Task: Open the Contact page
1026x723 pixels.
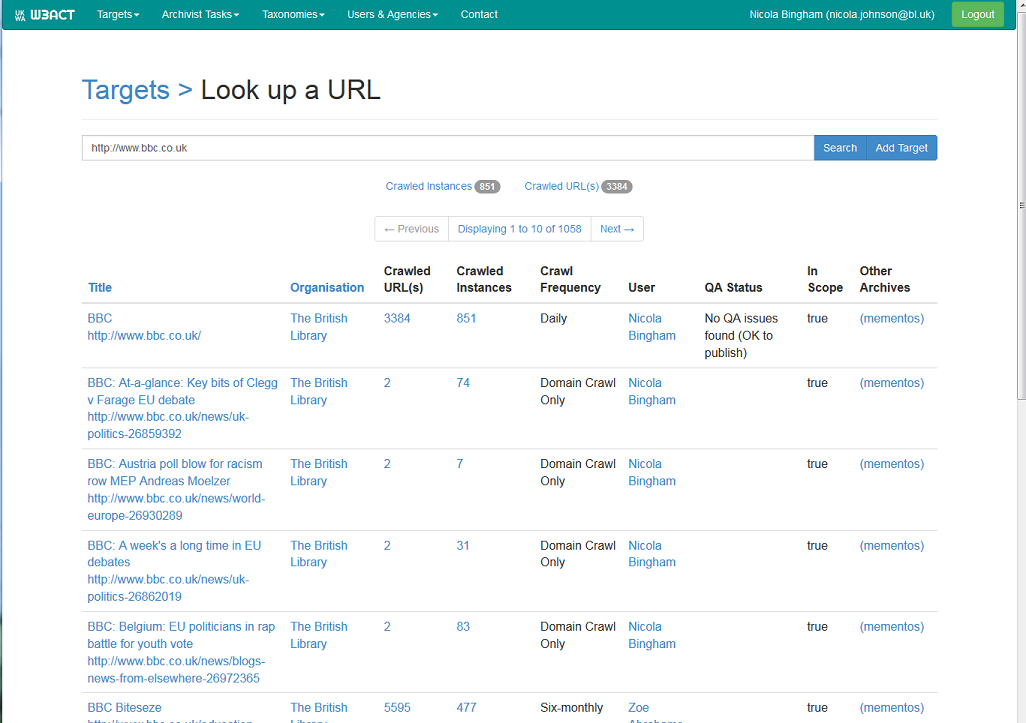Action: coord(479,14)
